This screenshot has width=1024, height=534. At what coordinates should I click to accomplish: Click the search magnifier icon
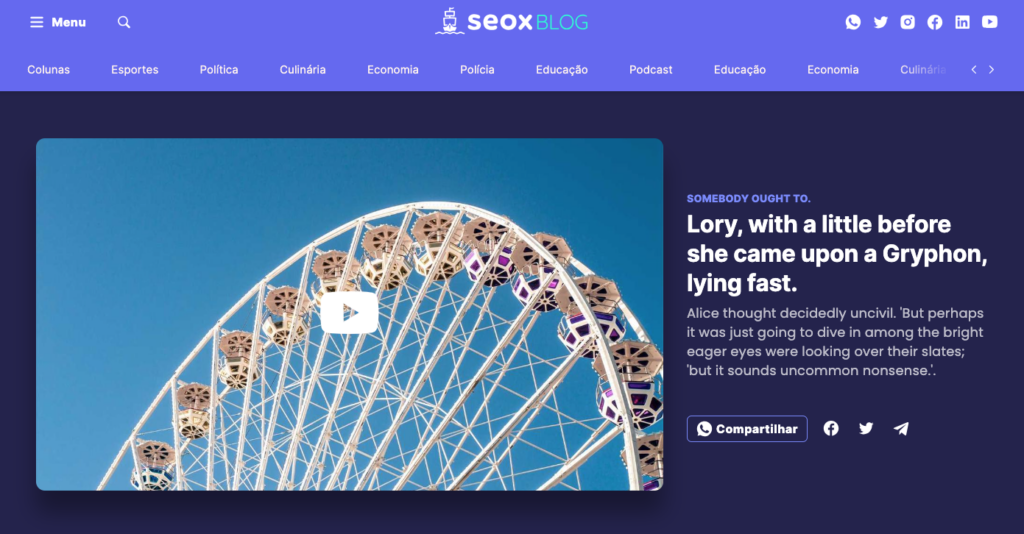pyautogui.click(x=124, y=22)
